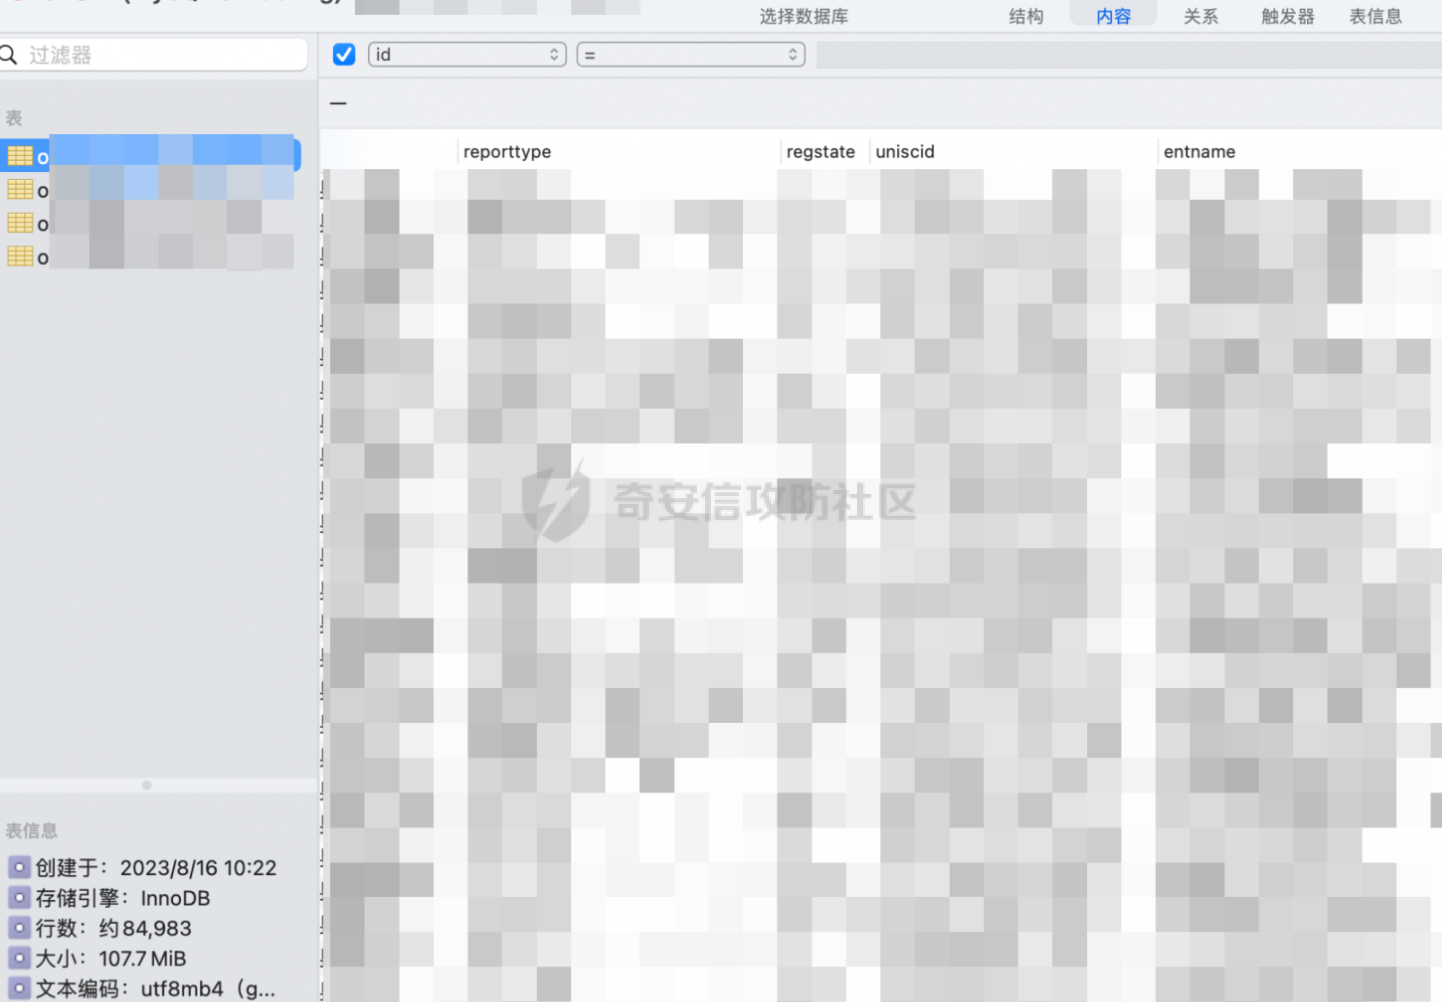Focus the 过滤器 table filter field

coord(154,55)
